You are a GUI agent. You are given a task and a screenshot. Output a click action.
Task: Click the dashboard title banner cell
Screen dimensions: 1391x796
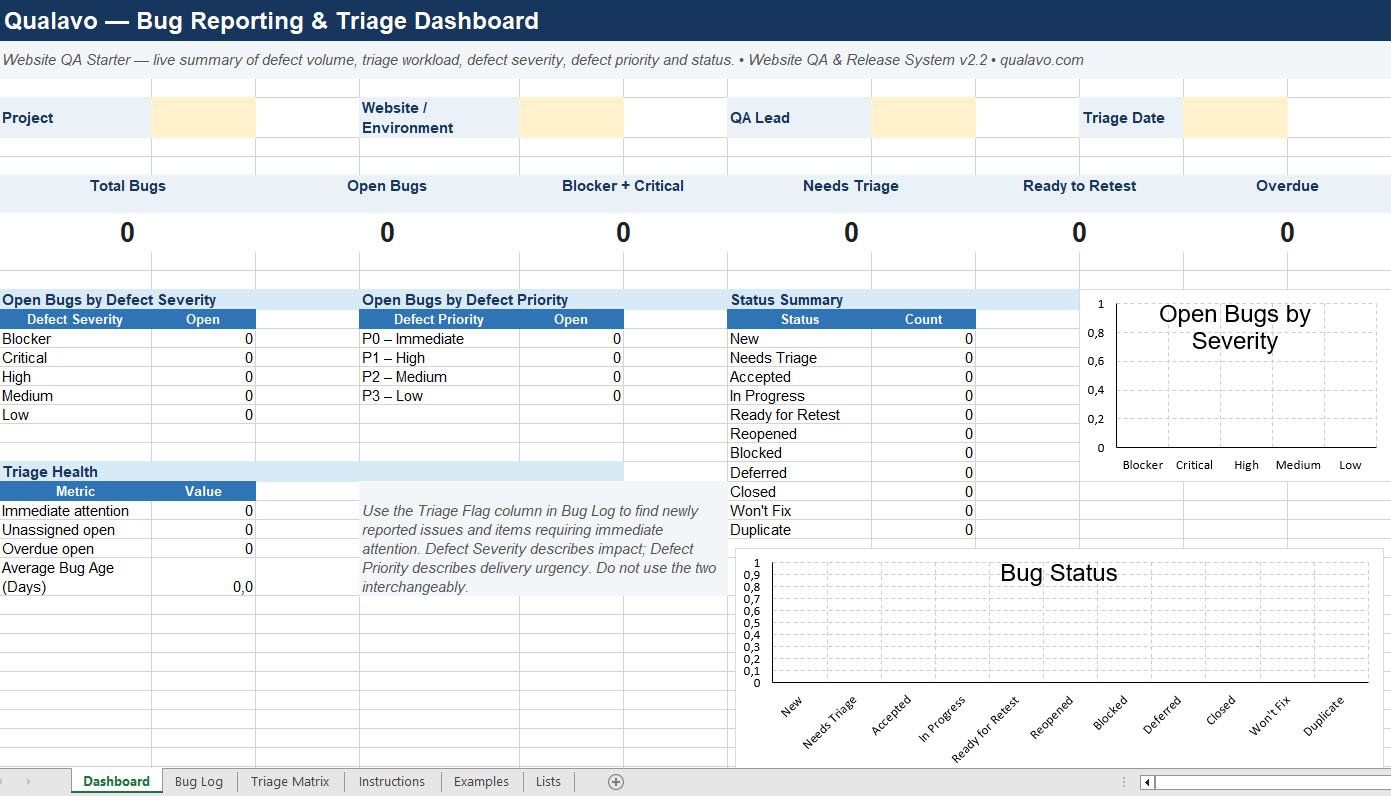pyautogui.click(x=695, y=20)
